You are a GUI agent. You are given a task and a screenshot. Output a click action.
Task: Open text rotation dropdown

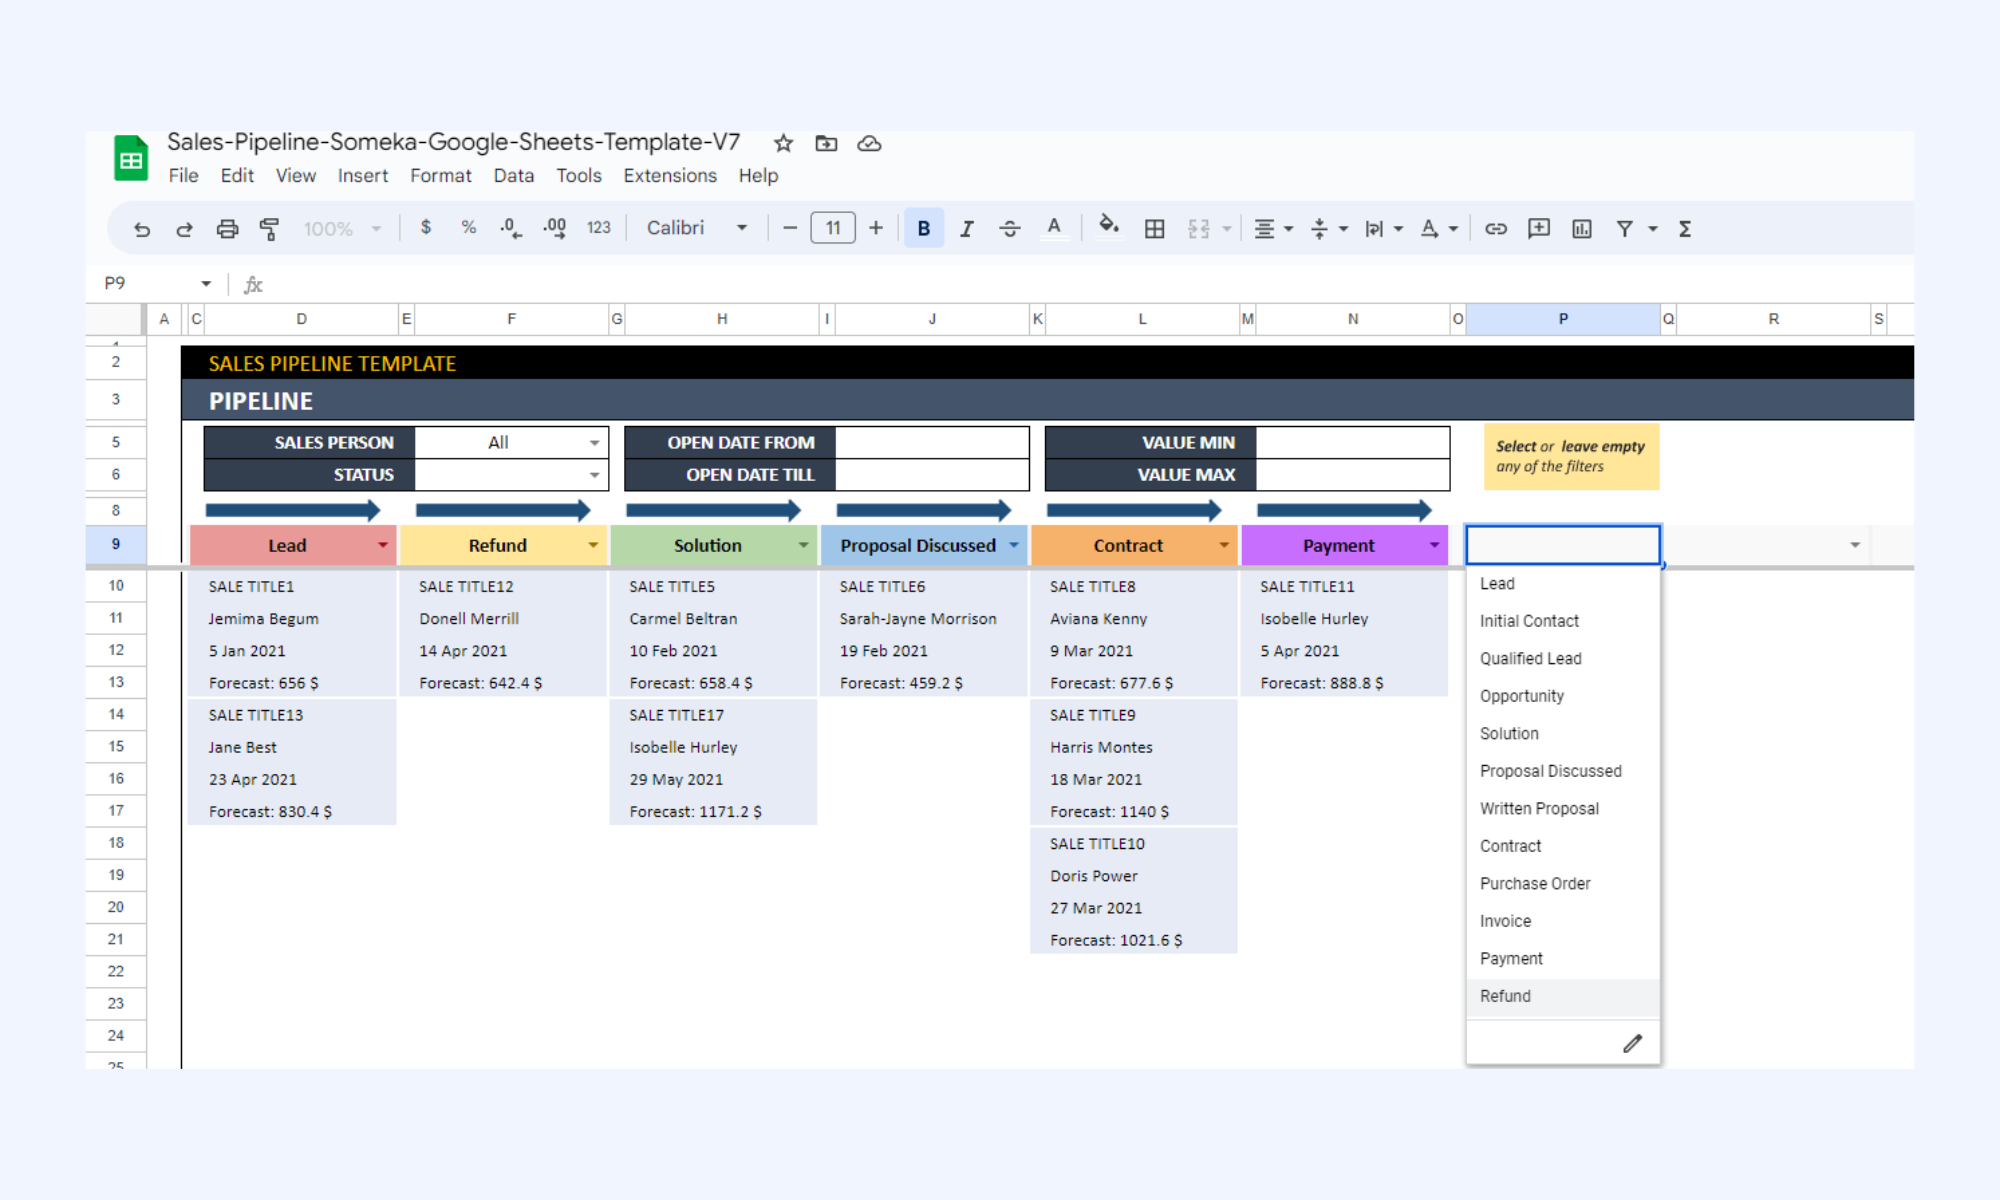[x=1439, y=229]
